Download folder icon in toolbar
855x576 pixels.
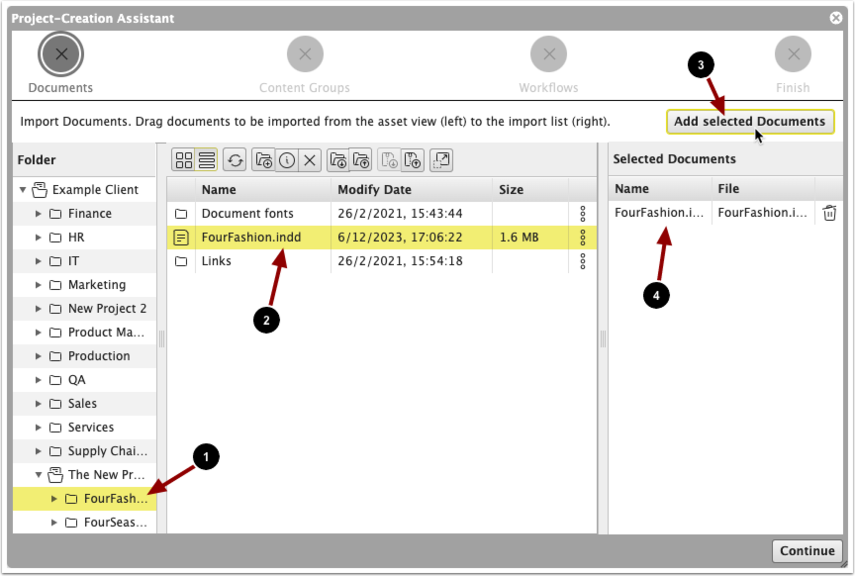(338, 160)
